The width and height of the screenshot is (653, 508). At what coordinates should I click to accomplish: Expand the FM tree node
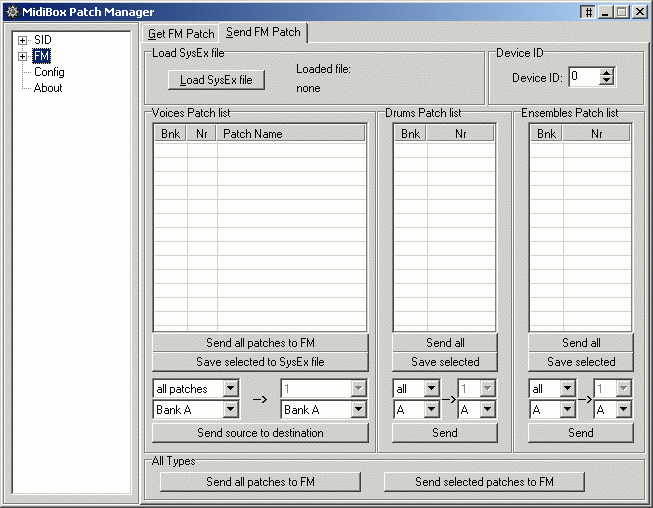click(22, 56)
